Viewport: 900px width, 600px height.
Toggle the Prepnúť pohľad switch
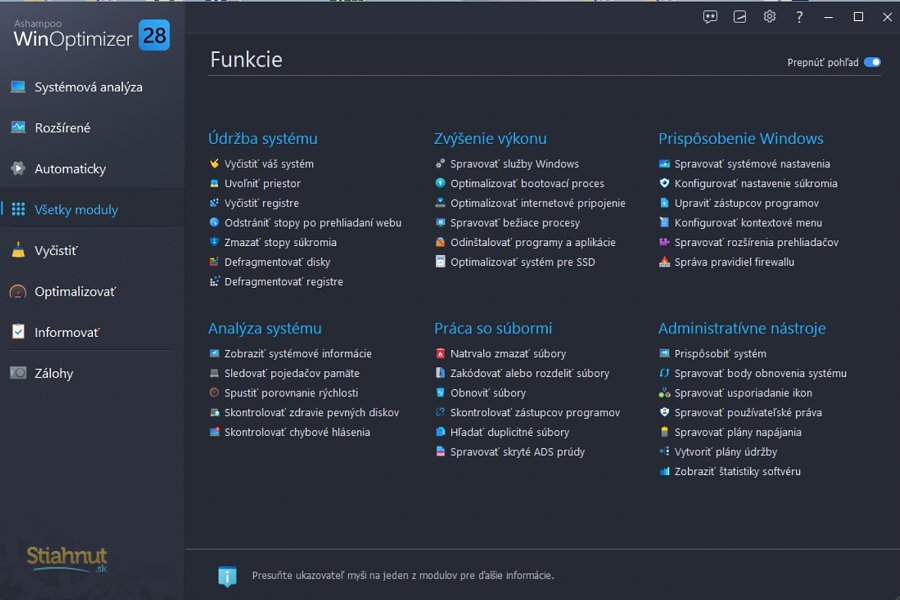pyautogui.click(x=872, y=62)
